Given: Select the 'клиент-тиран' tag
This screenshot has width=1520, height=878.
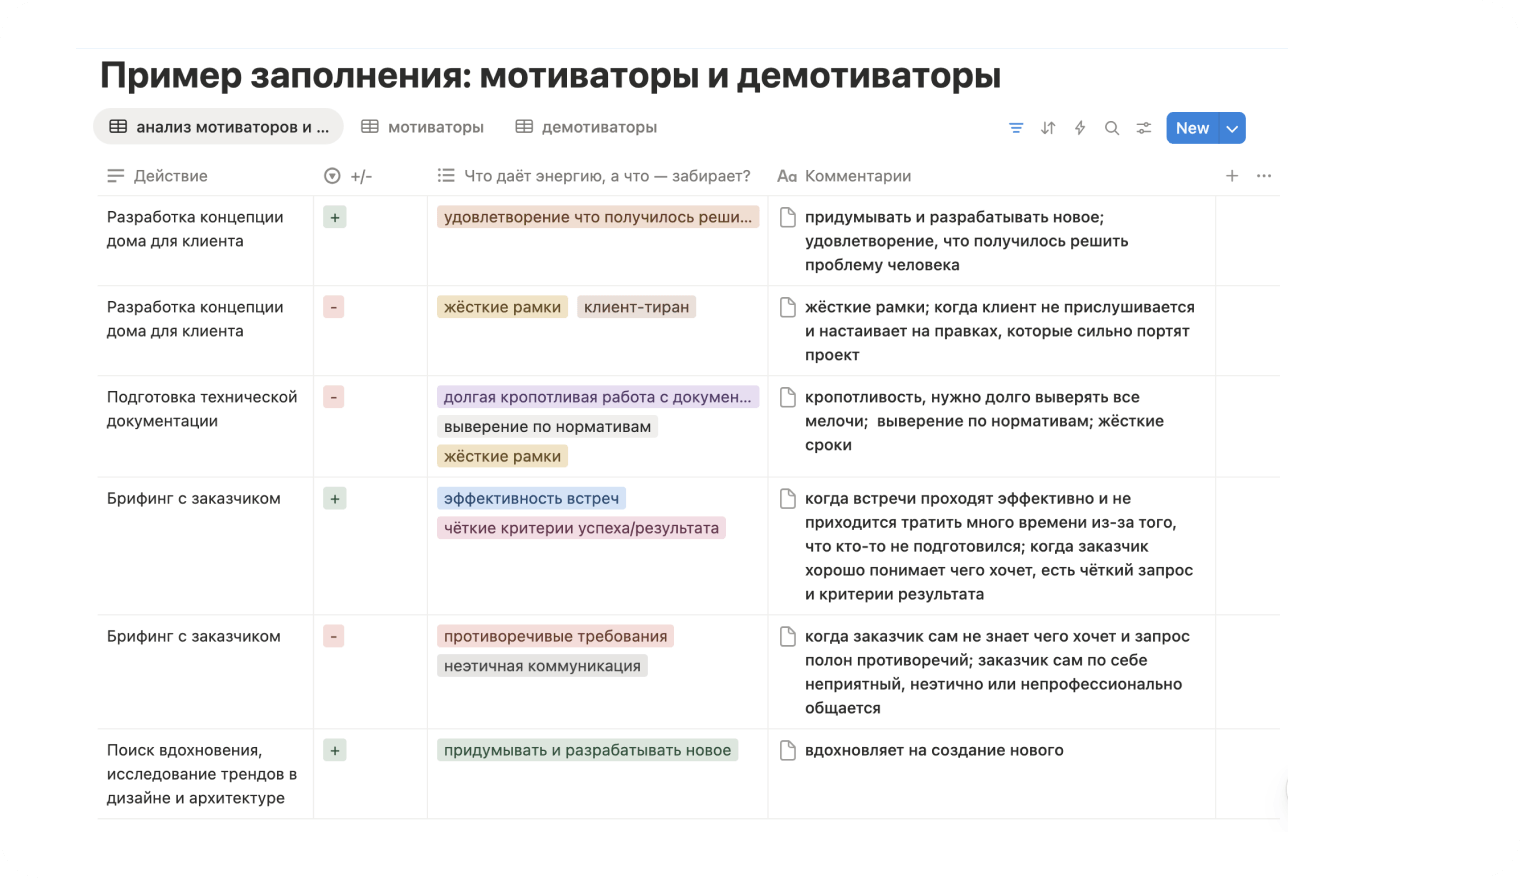Looking at the screenshot, I should 637,307.
